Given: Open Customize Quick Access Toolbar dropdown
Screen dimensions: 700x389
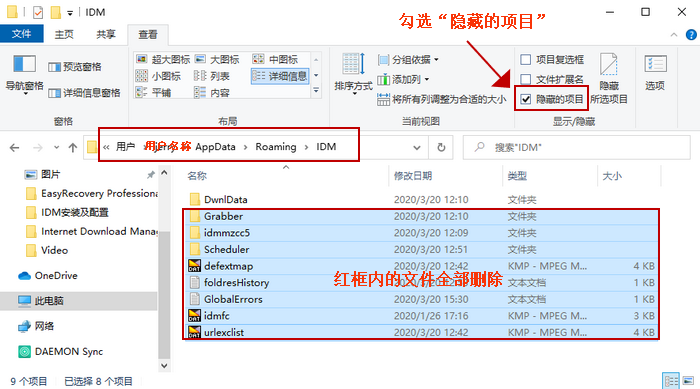Looking at the screenshot, I should (x=70, y=13).
